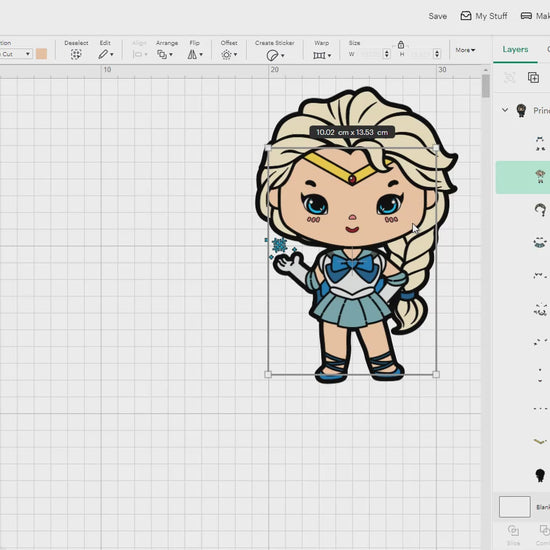Click the Width stepper arrows

click(x=387, y=54)
